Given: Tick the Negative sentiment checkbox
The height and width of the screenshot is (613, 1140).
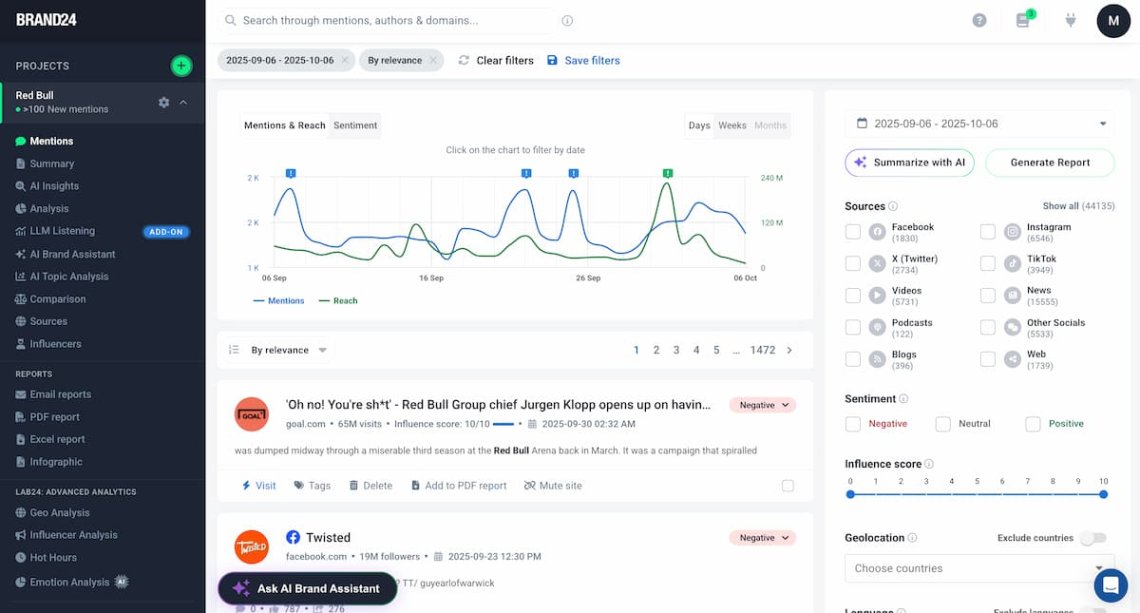Looking at the screenshot, I should 853,424.
